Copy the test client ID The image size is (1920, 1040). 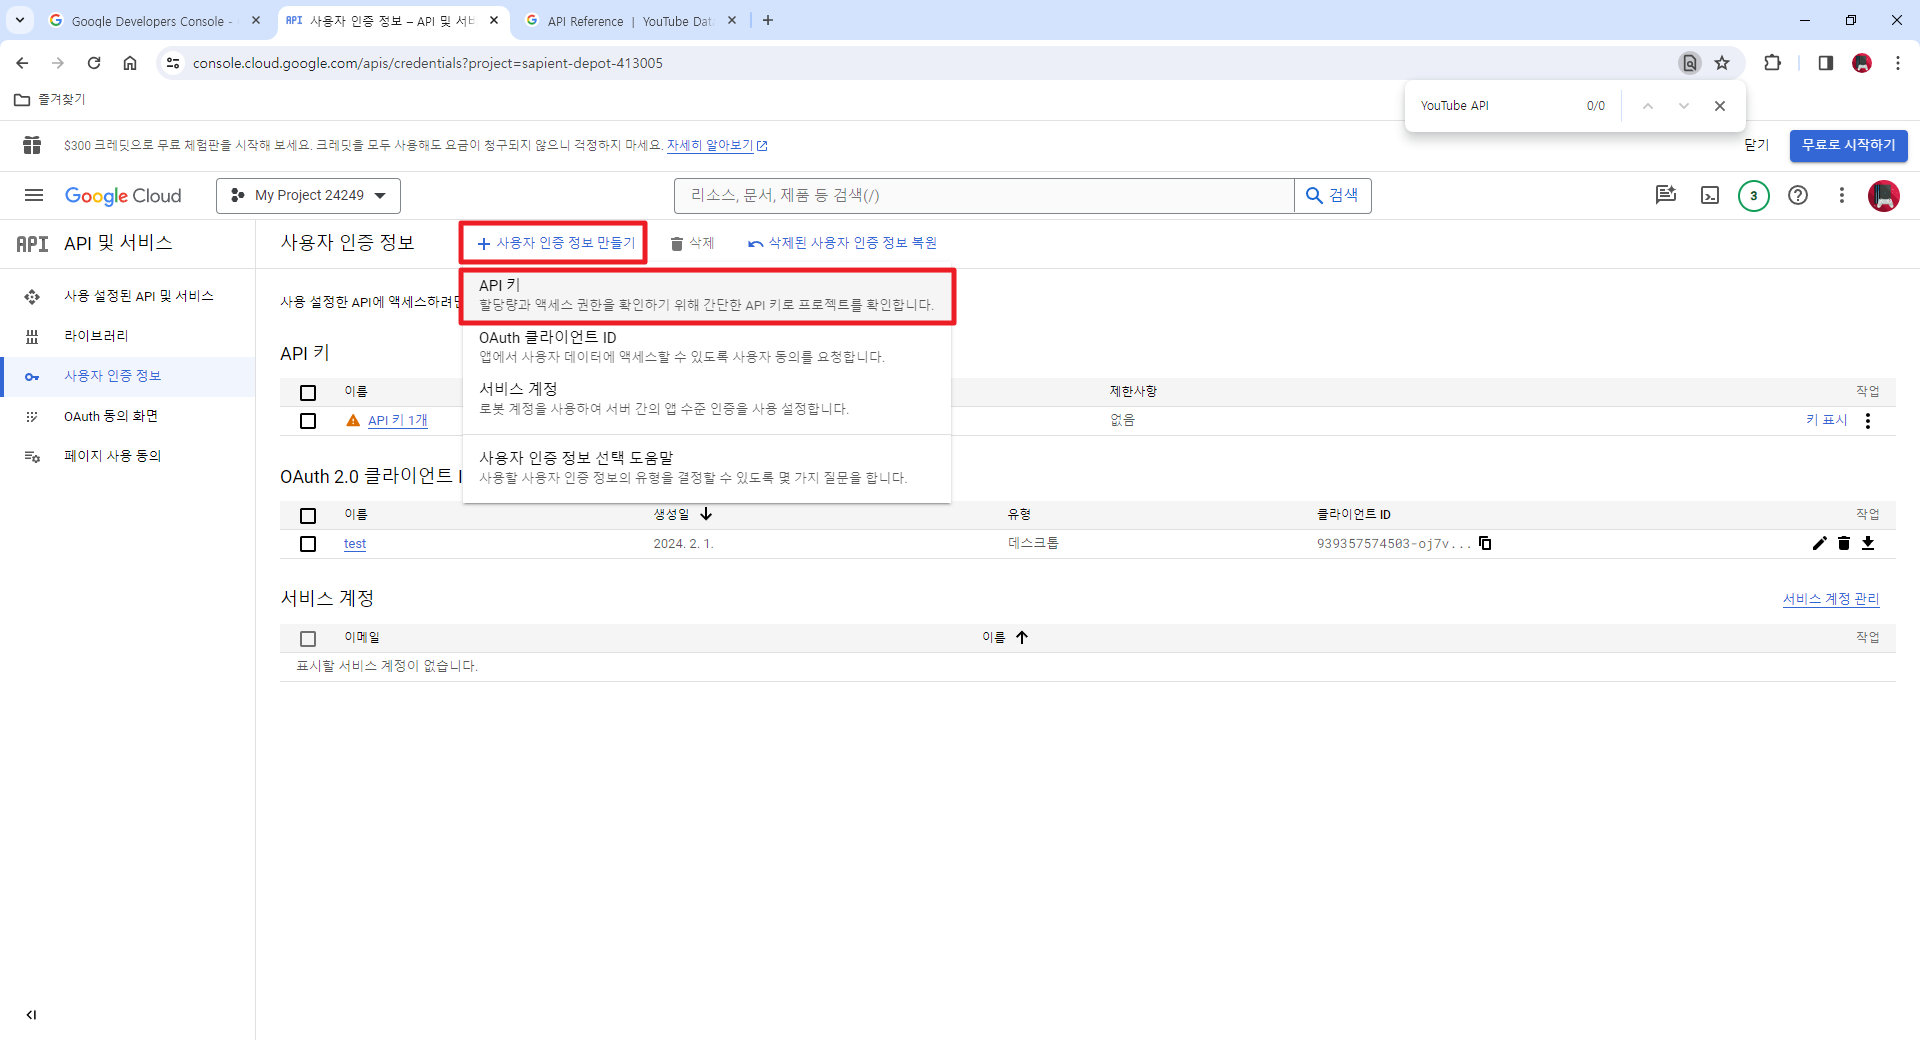tap(1486, 543)
